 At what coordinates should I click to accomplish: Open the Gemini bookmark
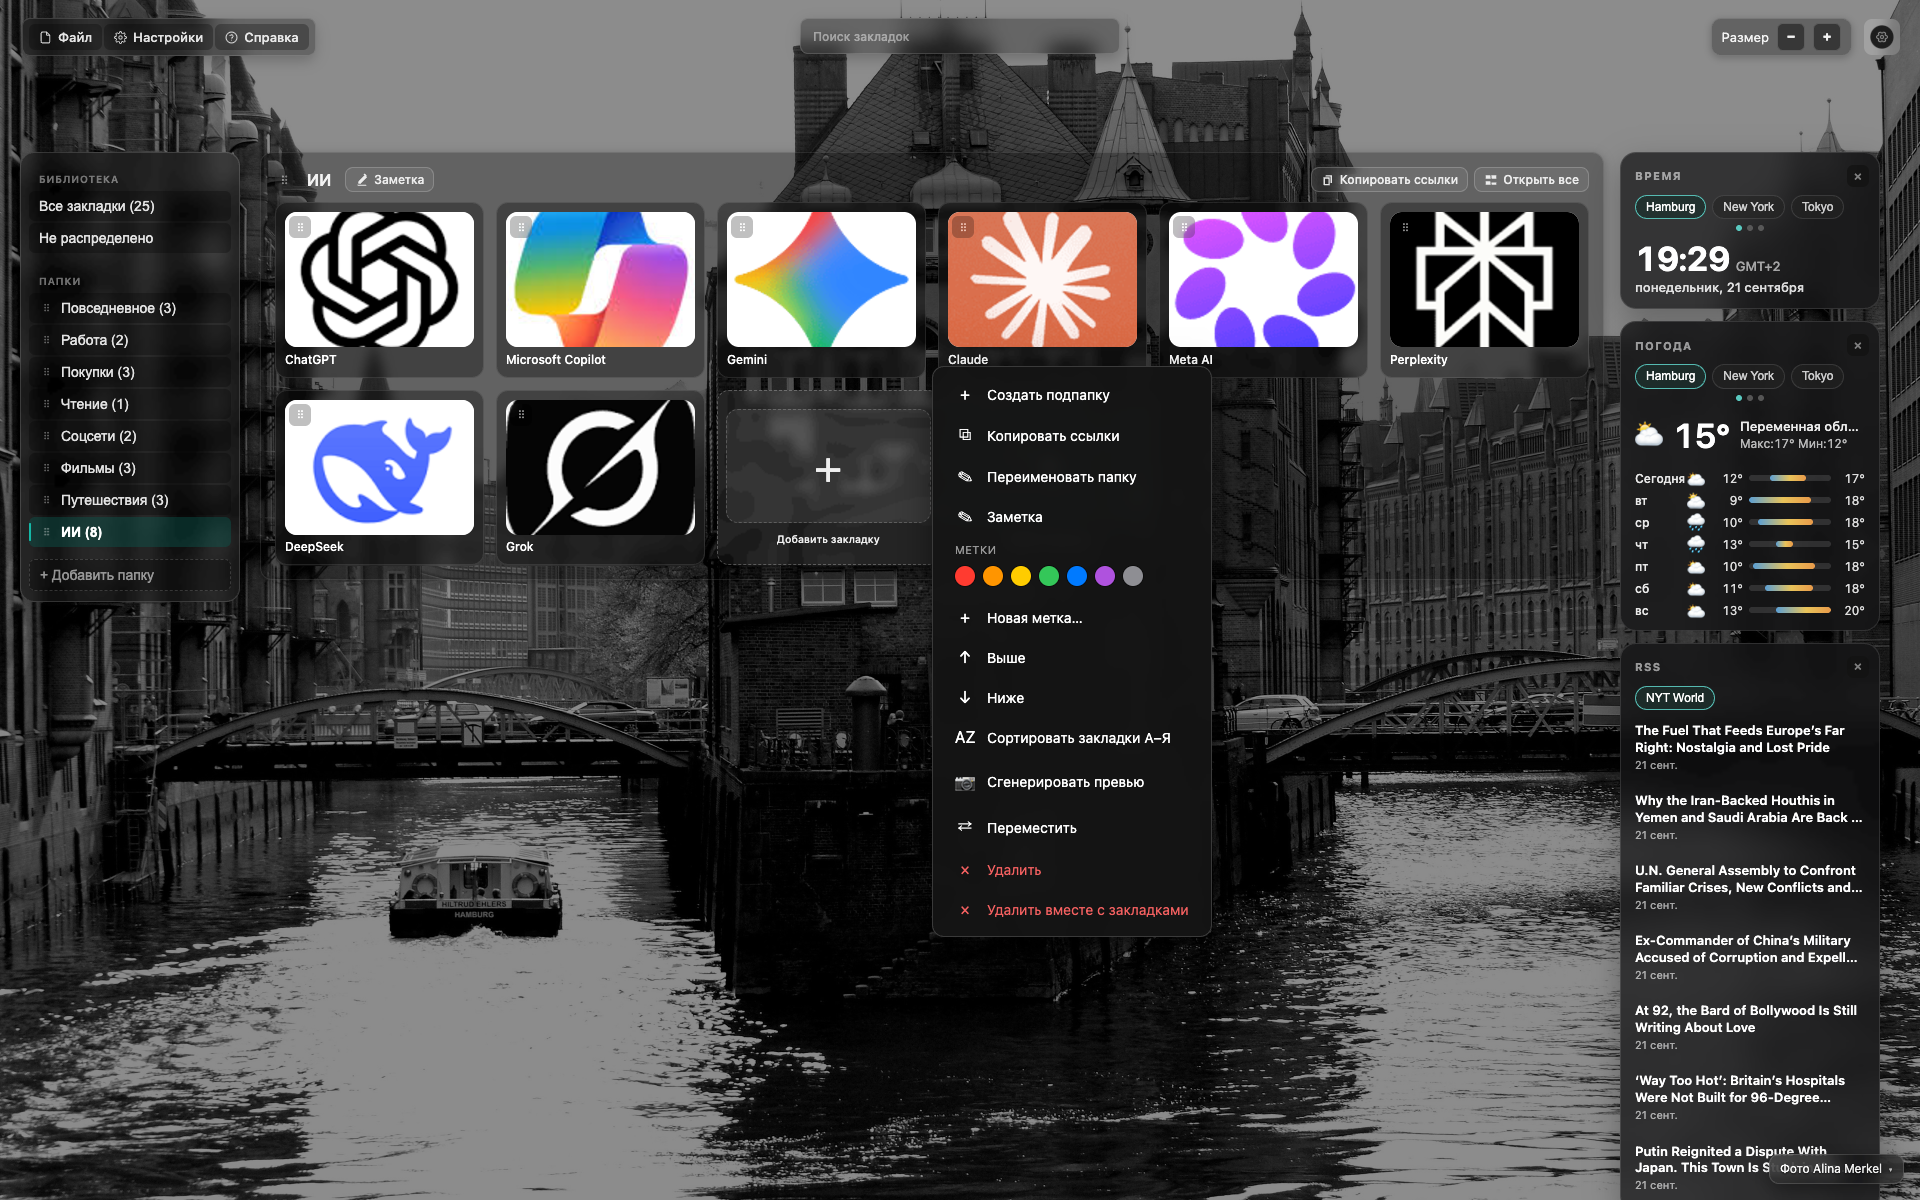(821, 279)
